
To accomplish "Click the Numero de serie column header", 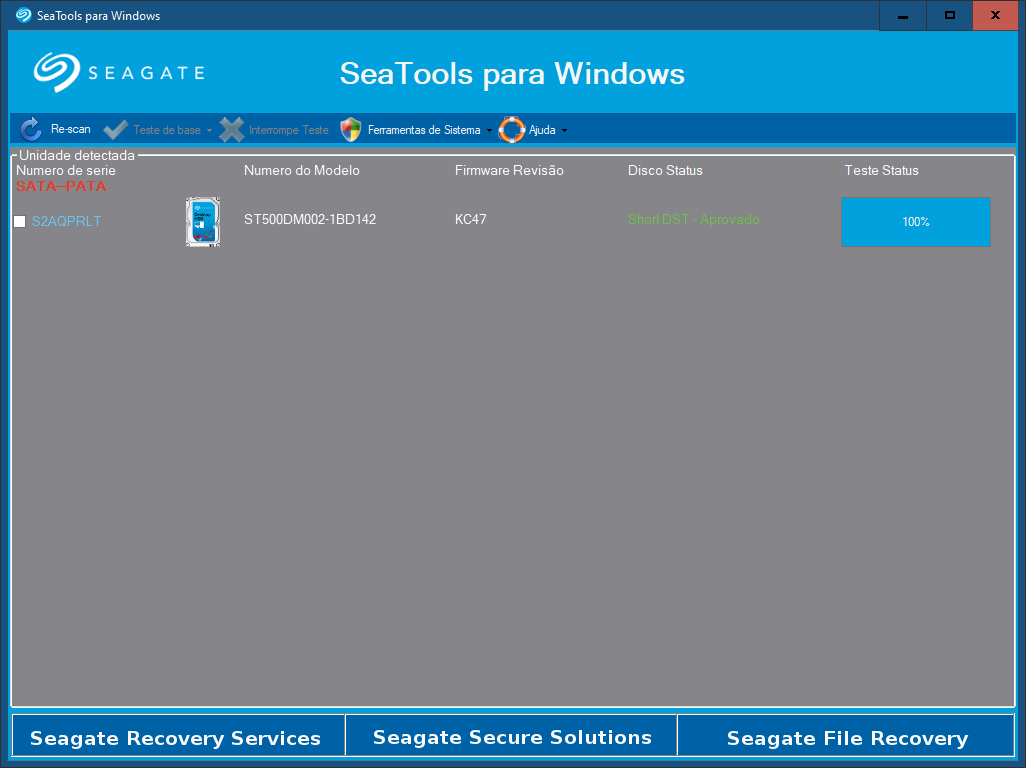I will tap(65, 170).
